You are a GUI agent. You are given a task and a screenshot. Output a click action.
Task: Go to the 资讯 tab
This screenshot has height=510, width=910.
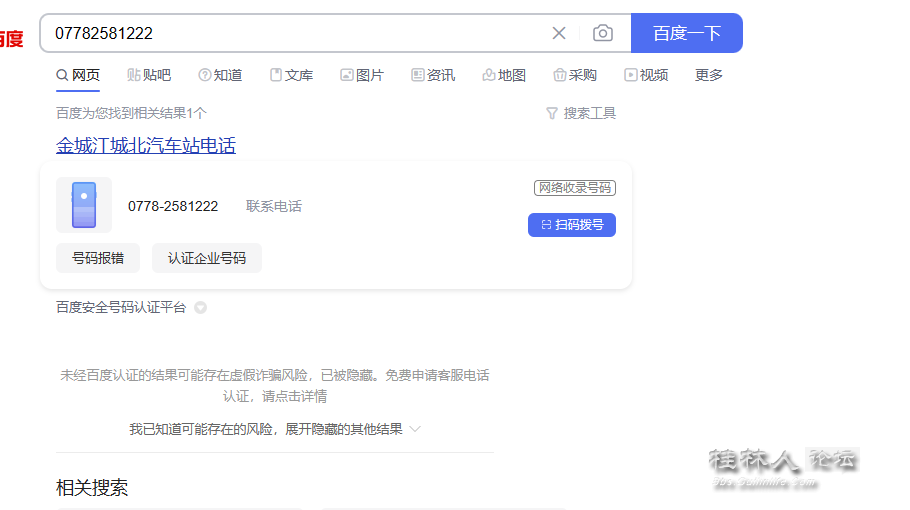tap(433, 75)
